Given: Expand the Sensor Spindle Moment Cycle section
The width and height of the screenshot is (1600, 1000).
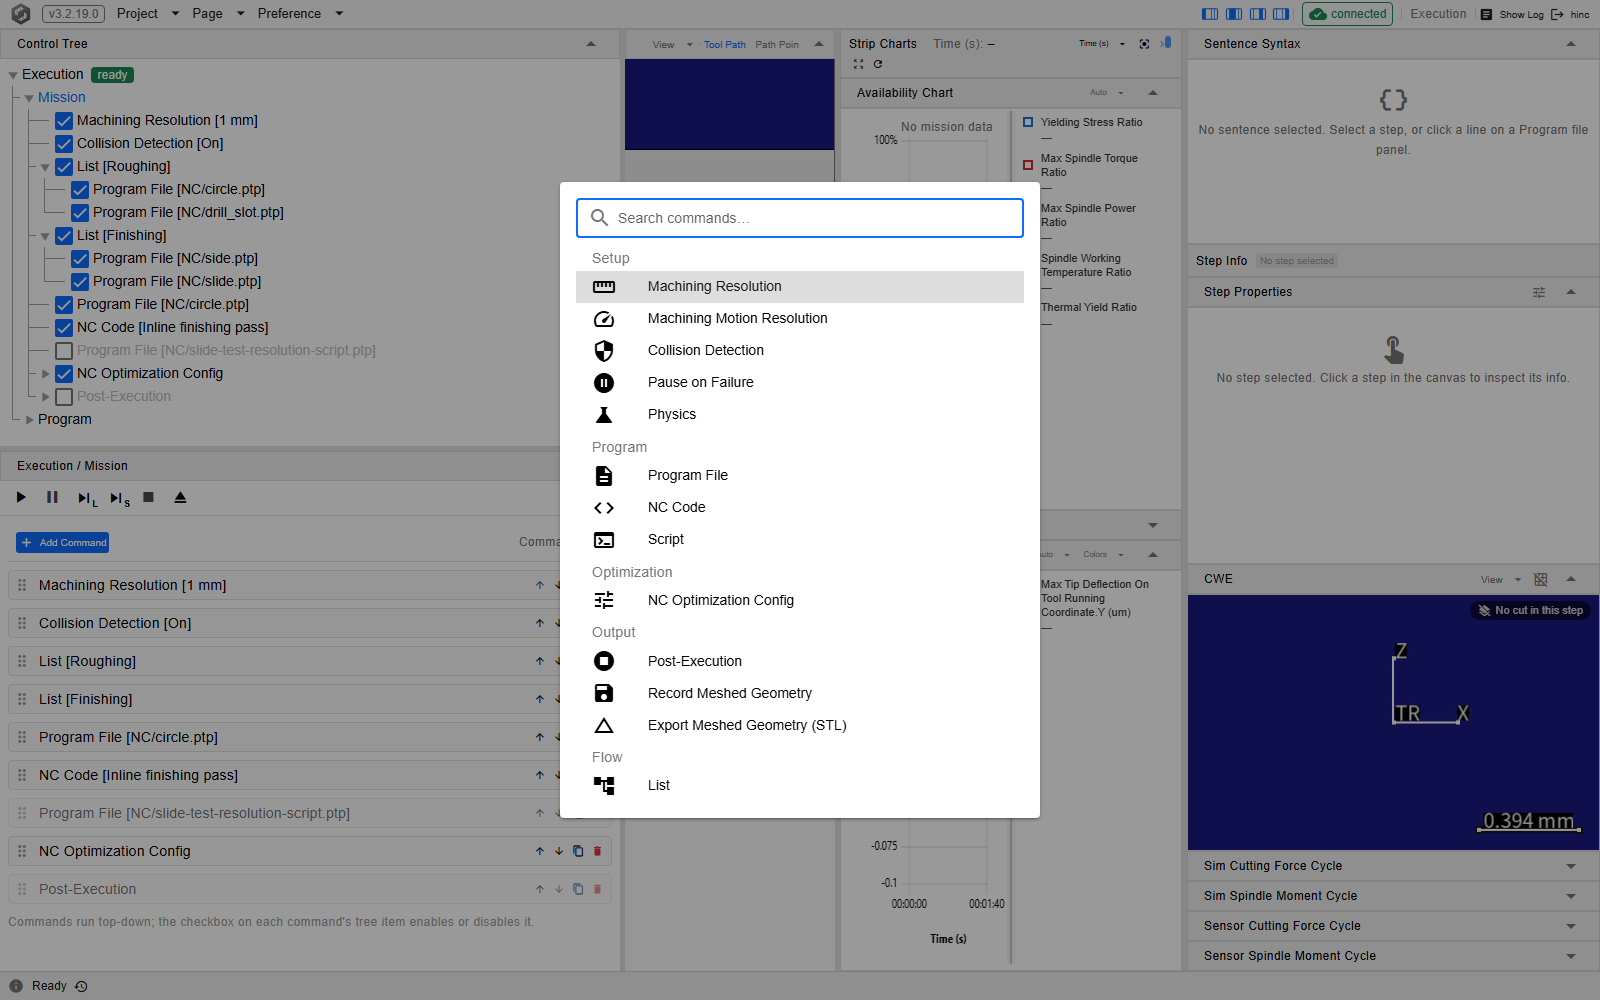Looking at the screenshot, I should coord(1571,956).
